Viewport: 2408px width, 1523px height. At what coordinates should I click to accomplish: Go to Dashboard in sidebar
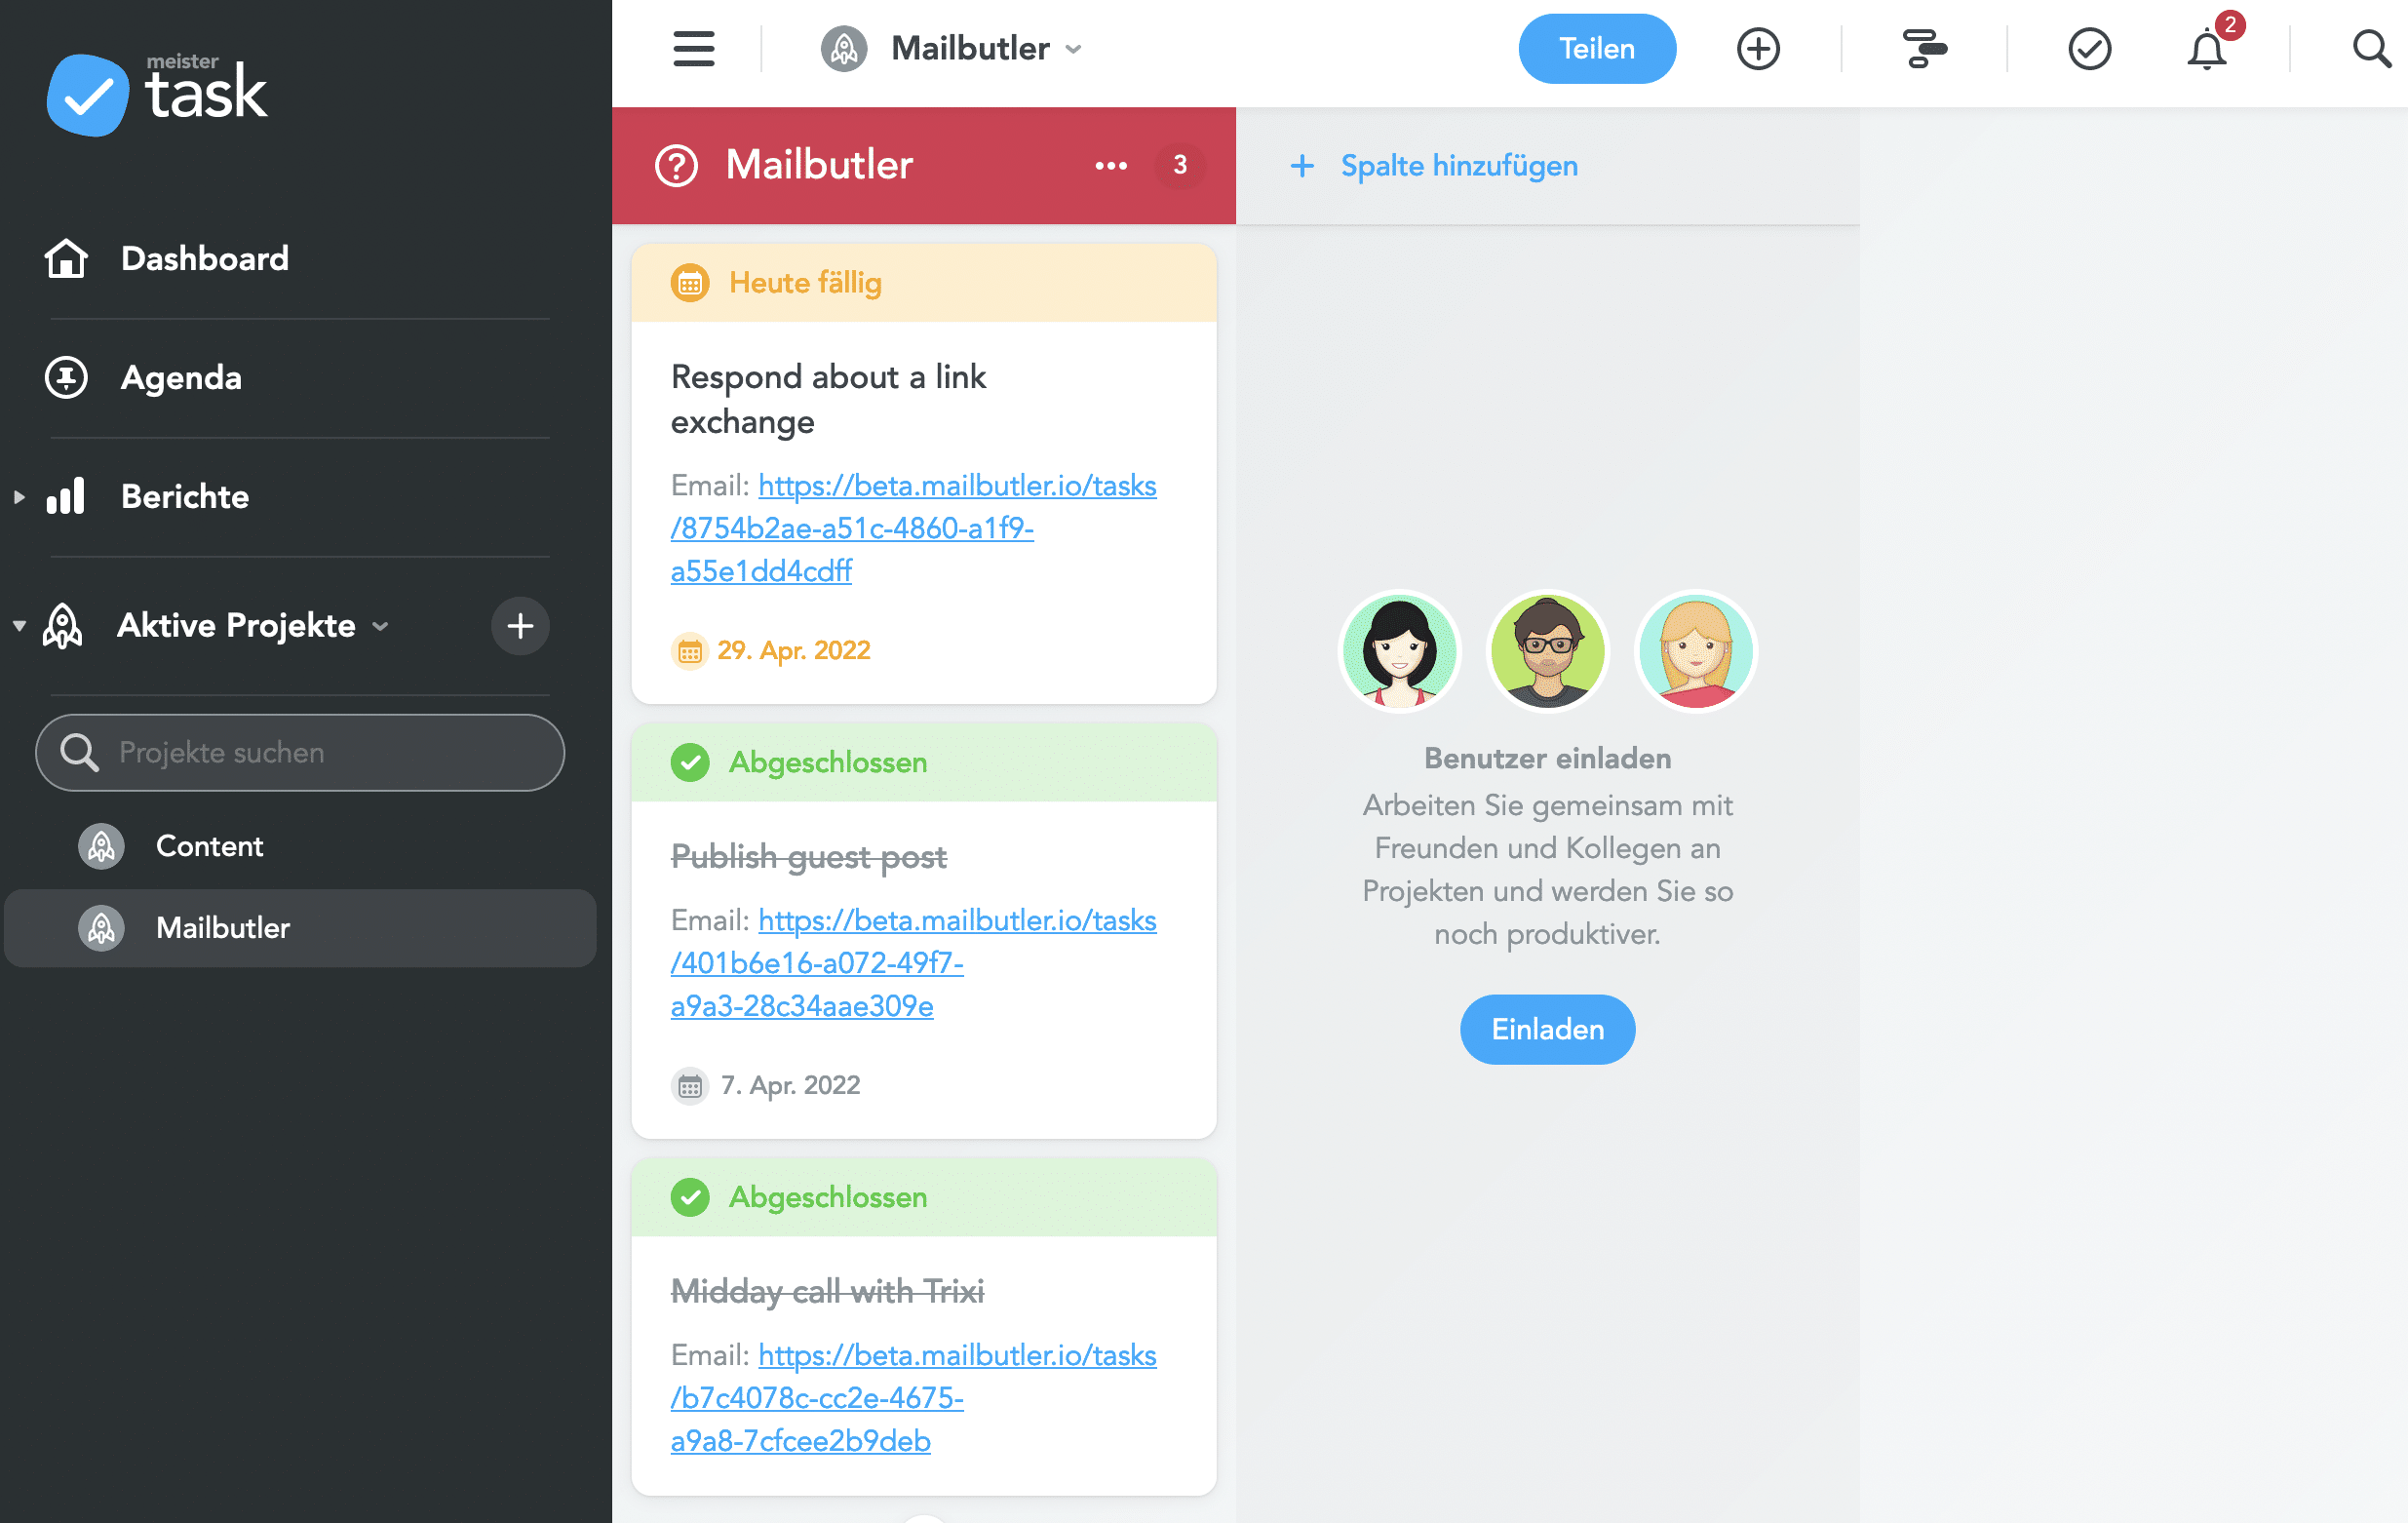205,259
